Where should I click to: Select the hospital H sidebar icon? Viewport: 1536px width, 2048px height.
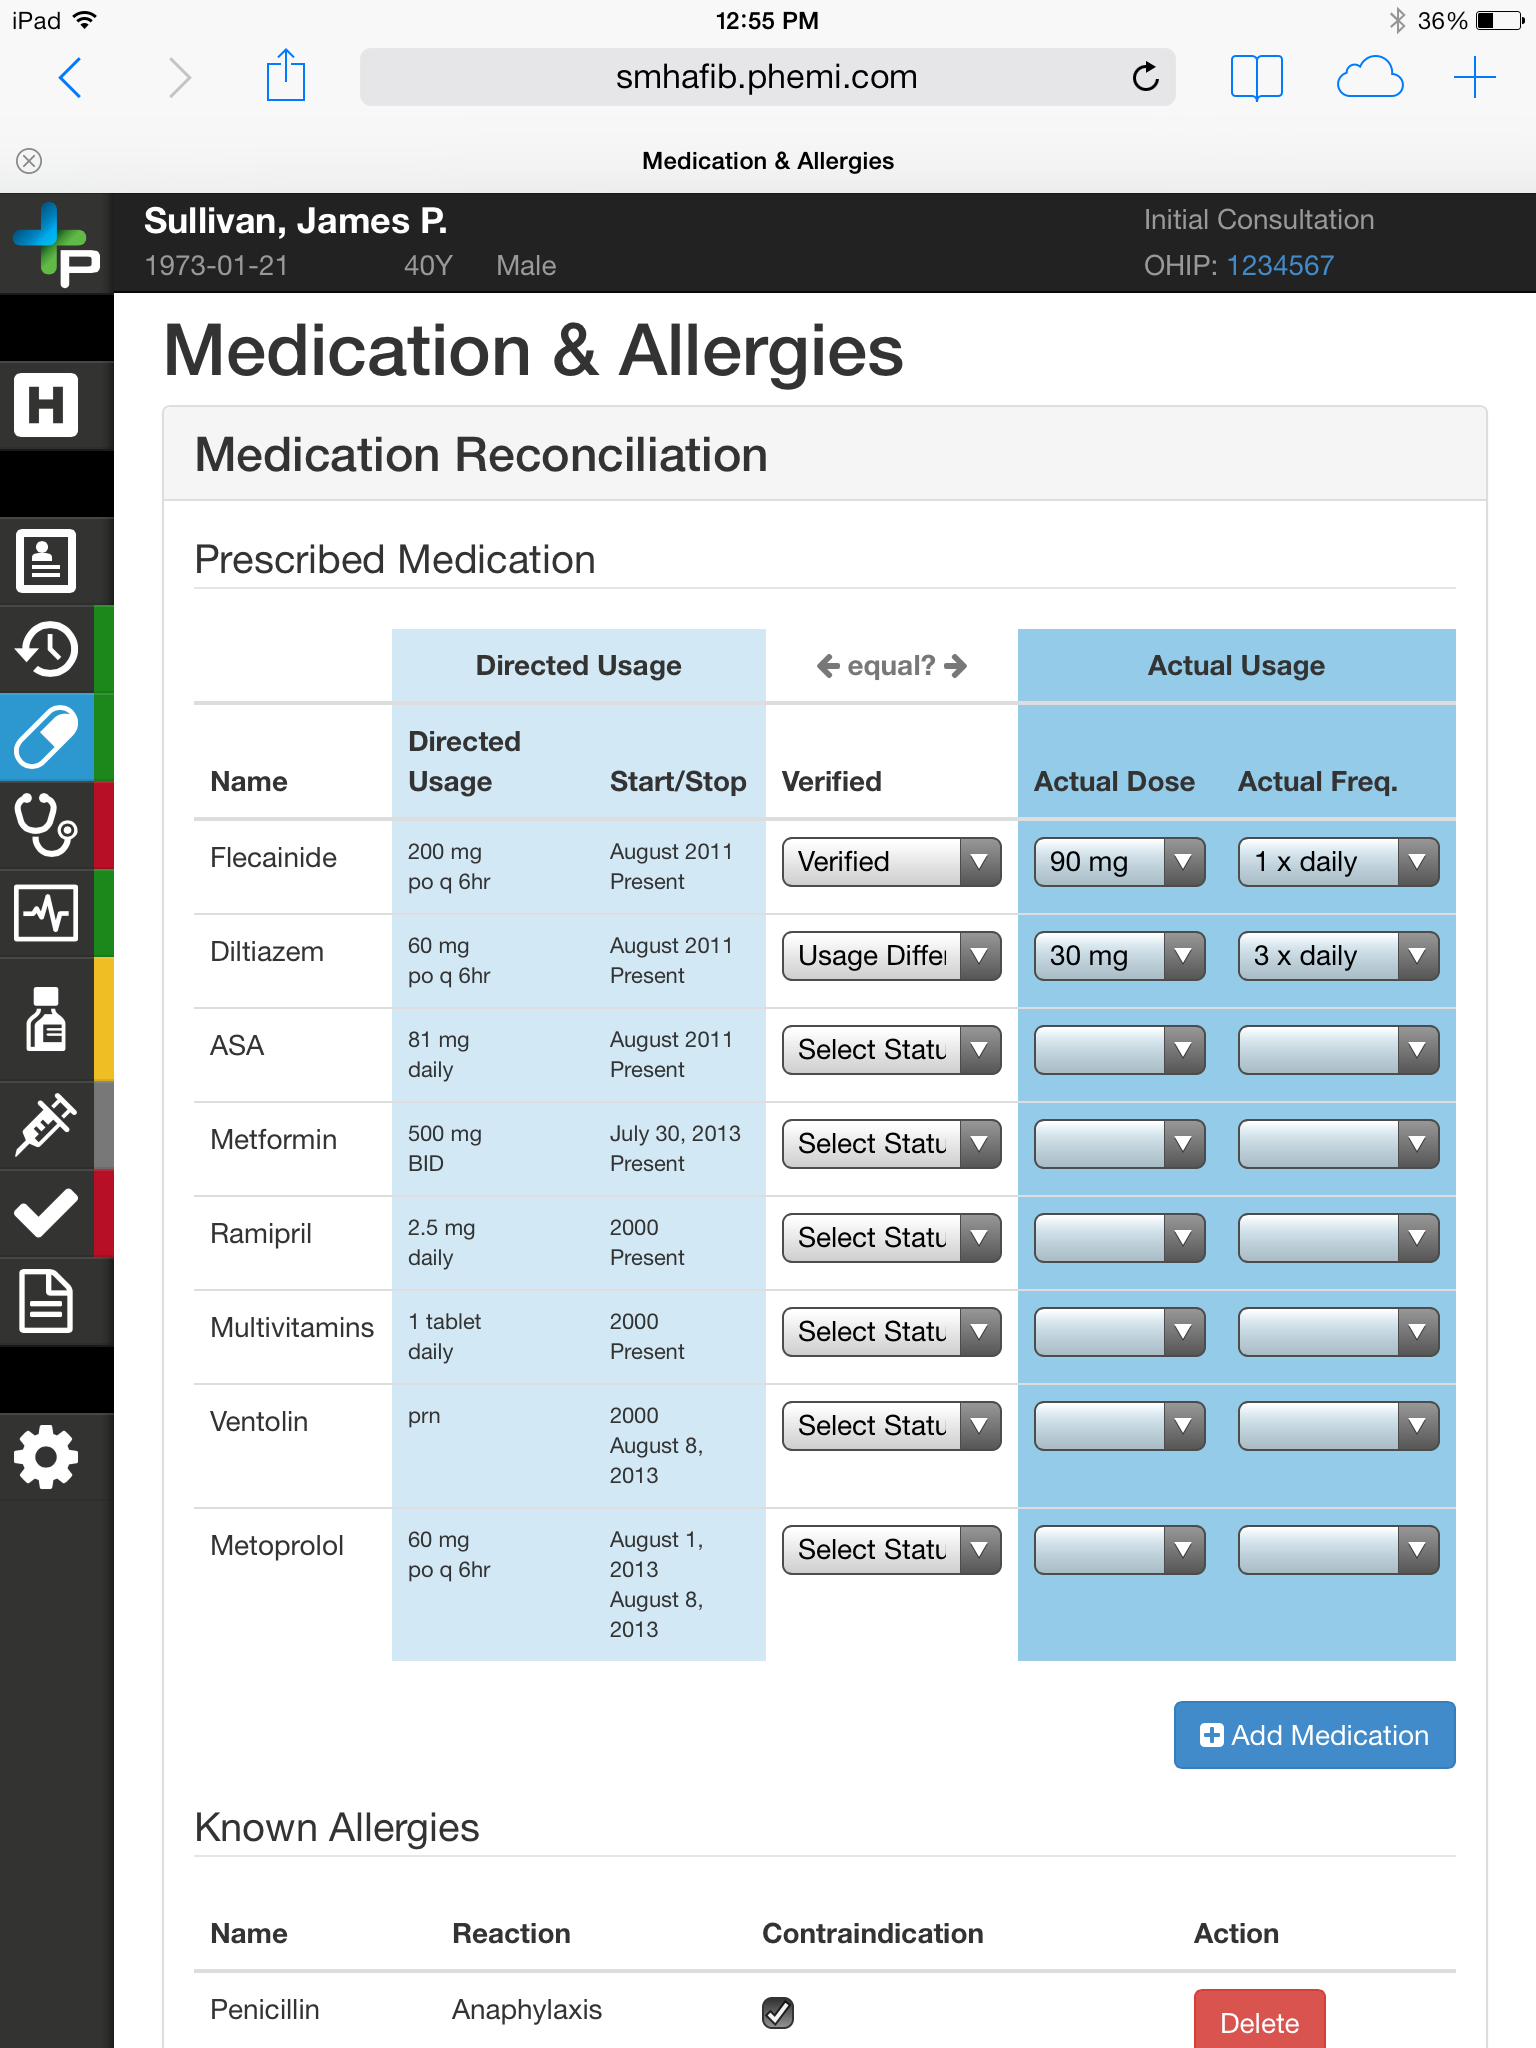coord(46,405)
